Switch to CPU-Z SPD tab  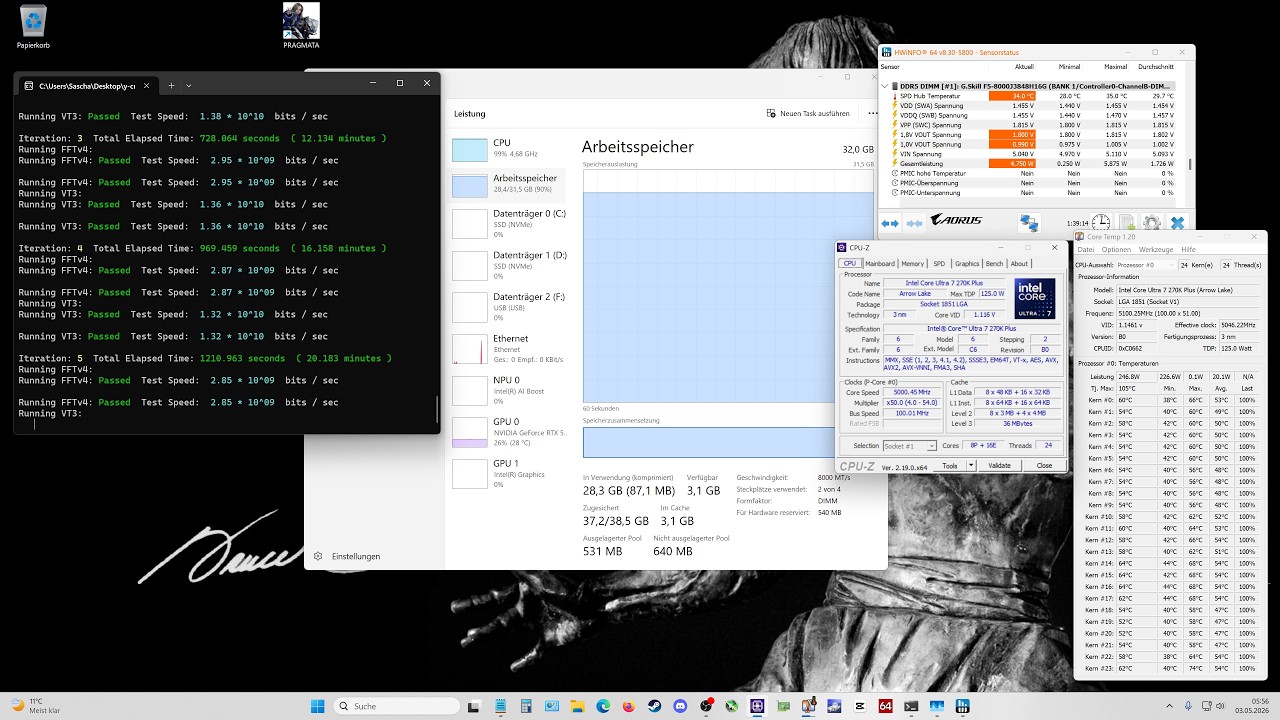coord(939,264)
